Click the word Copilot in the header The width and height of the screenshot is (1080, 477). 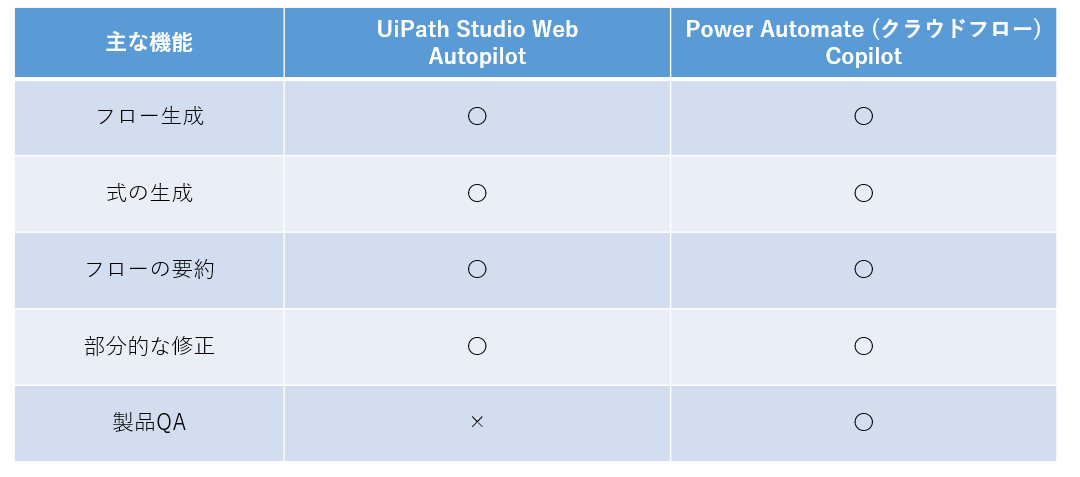[x=864, y=56]
